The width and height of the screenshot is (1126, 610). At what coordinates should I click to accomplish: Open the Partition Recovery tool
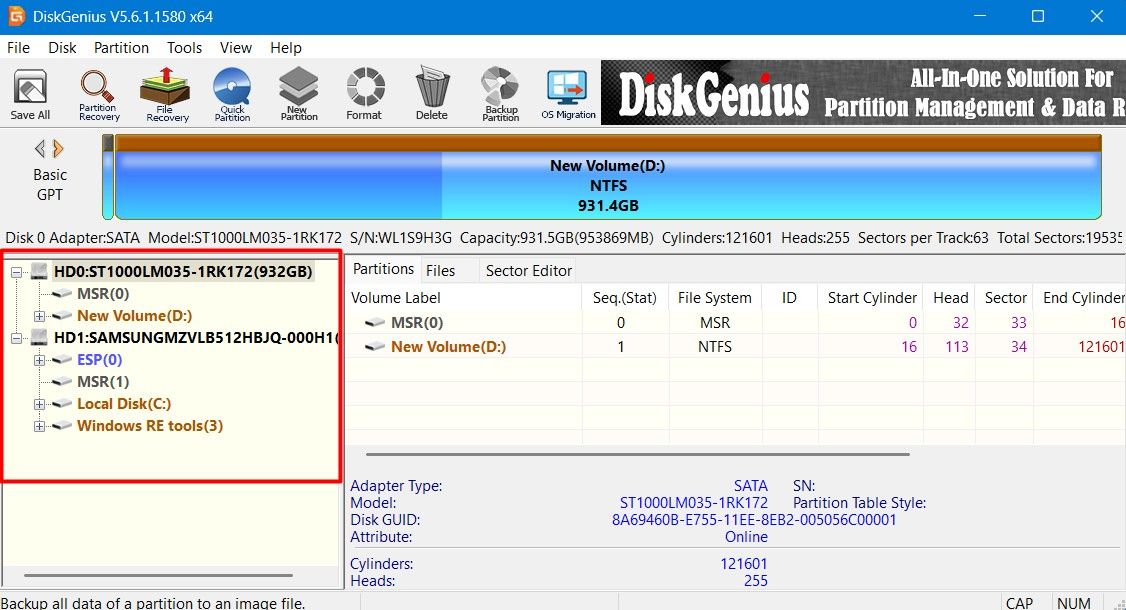[97, 92]
